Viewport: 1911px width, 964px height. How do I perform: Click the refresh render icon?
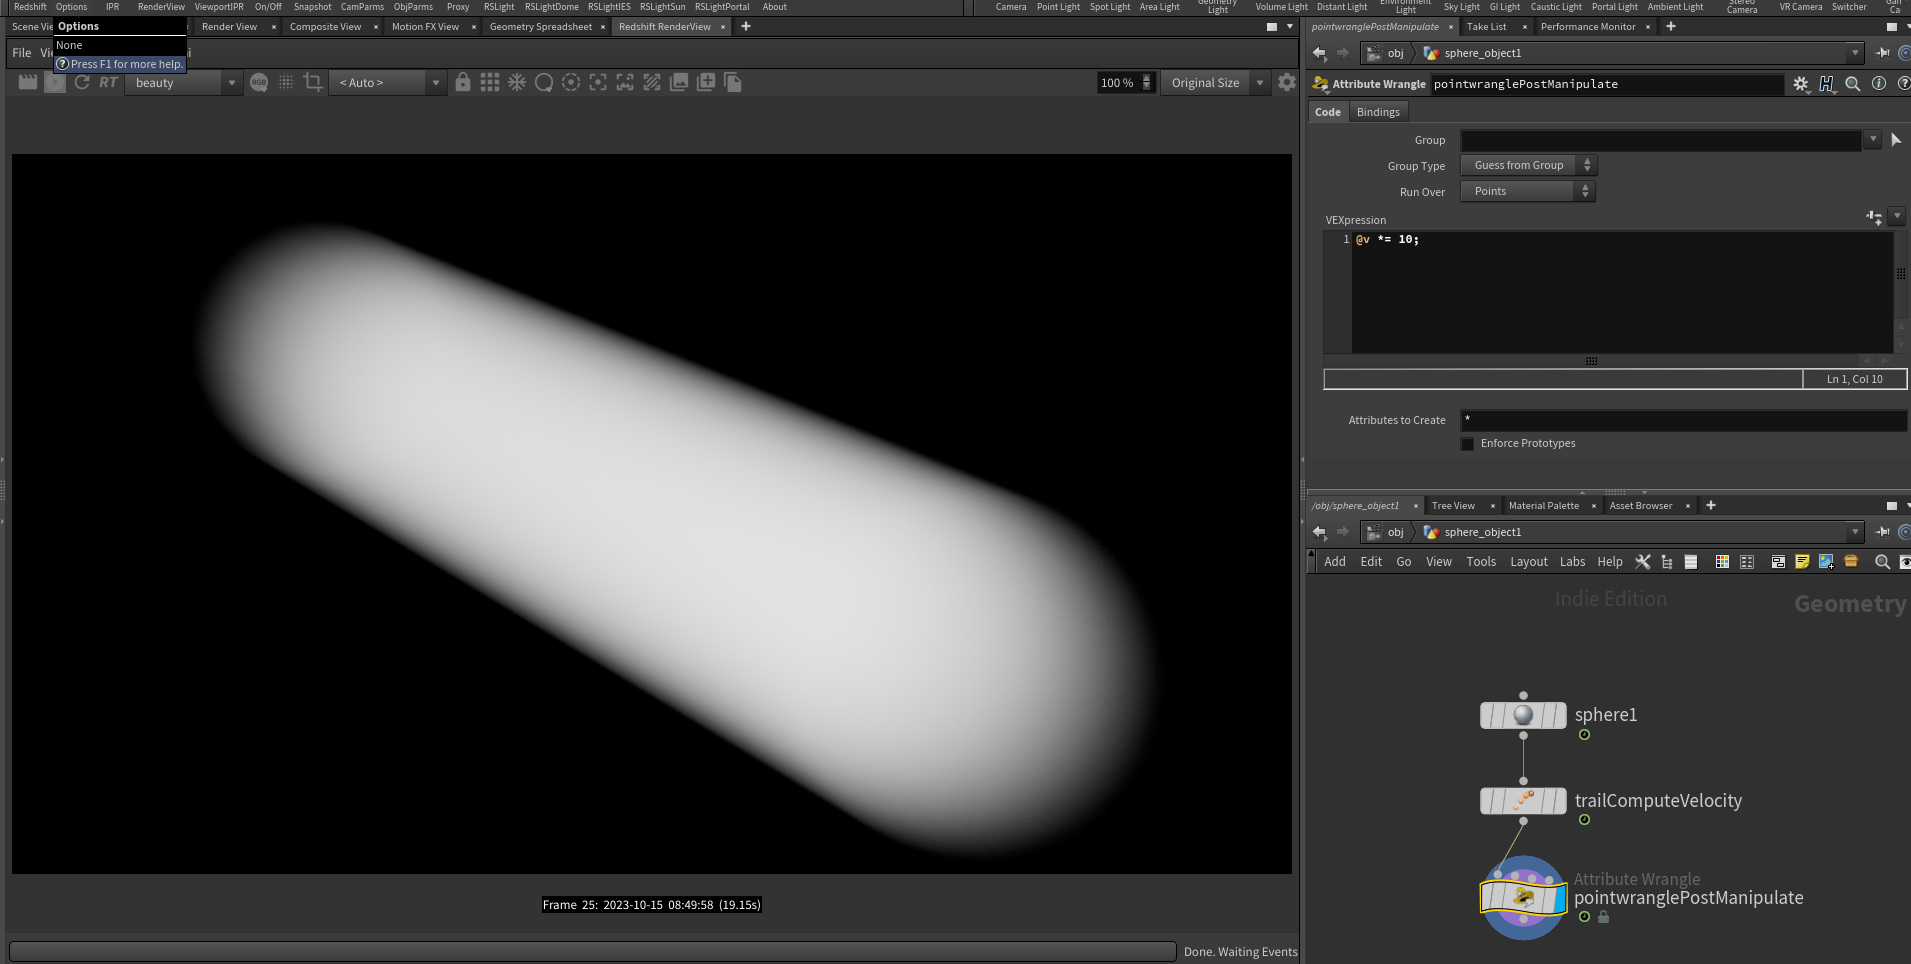click(x=82, y=83)
